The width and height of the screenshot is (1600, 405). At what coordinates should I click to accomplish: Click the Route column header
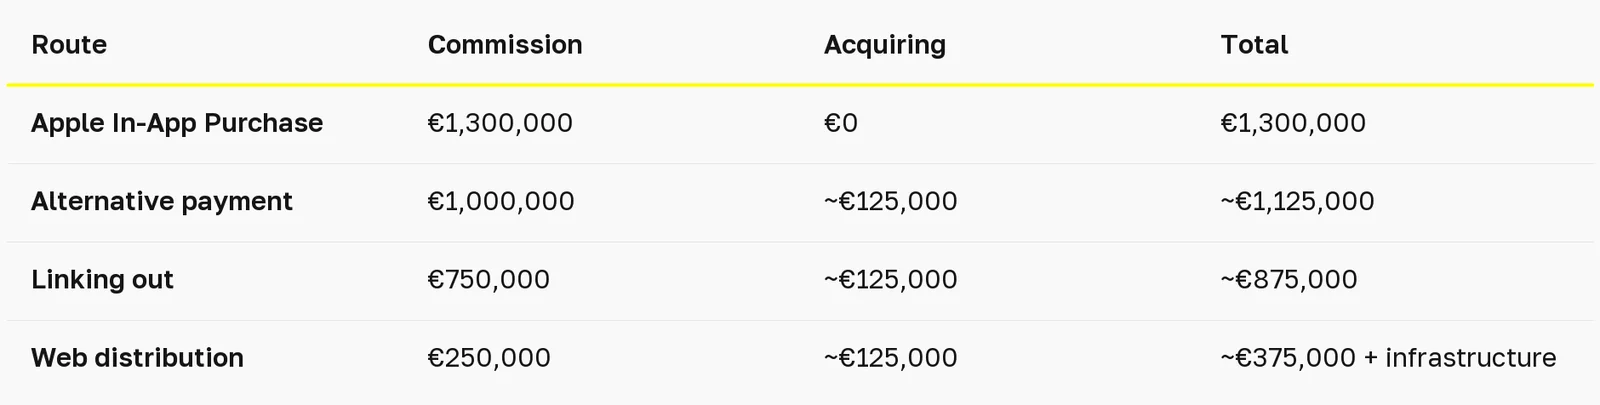69,45
